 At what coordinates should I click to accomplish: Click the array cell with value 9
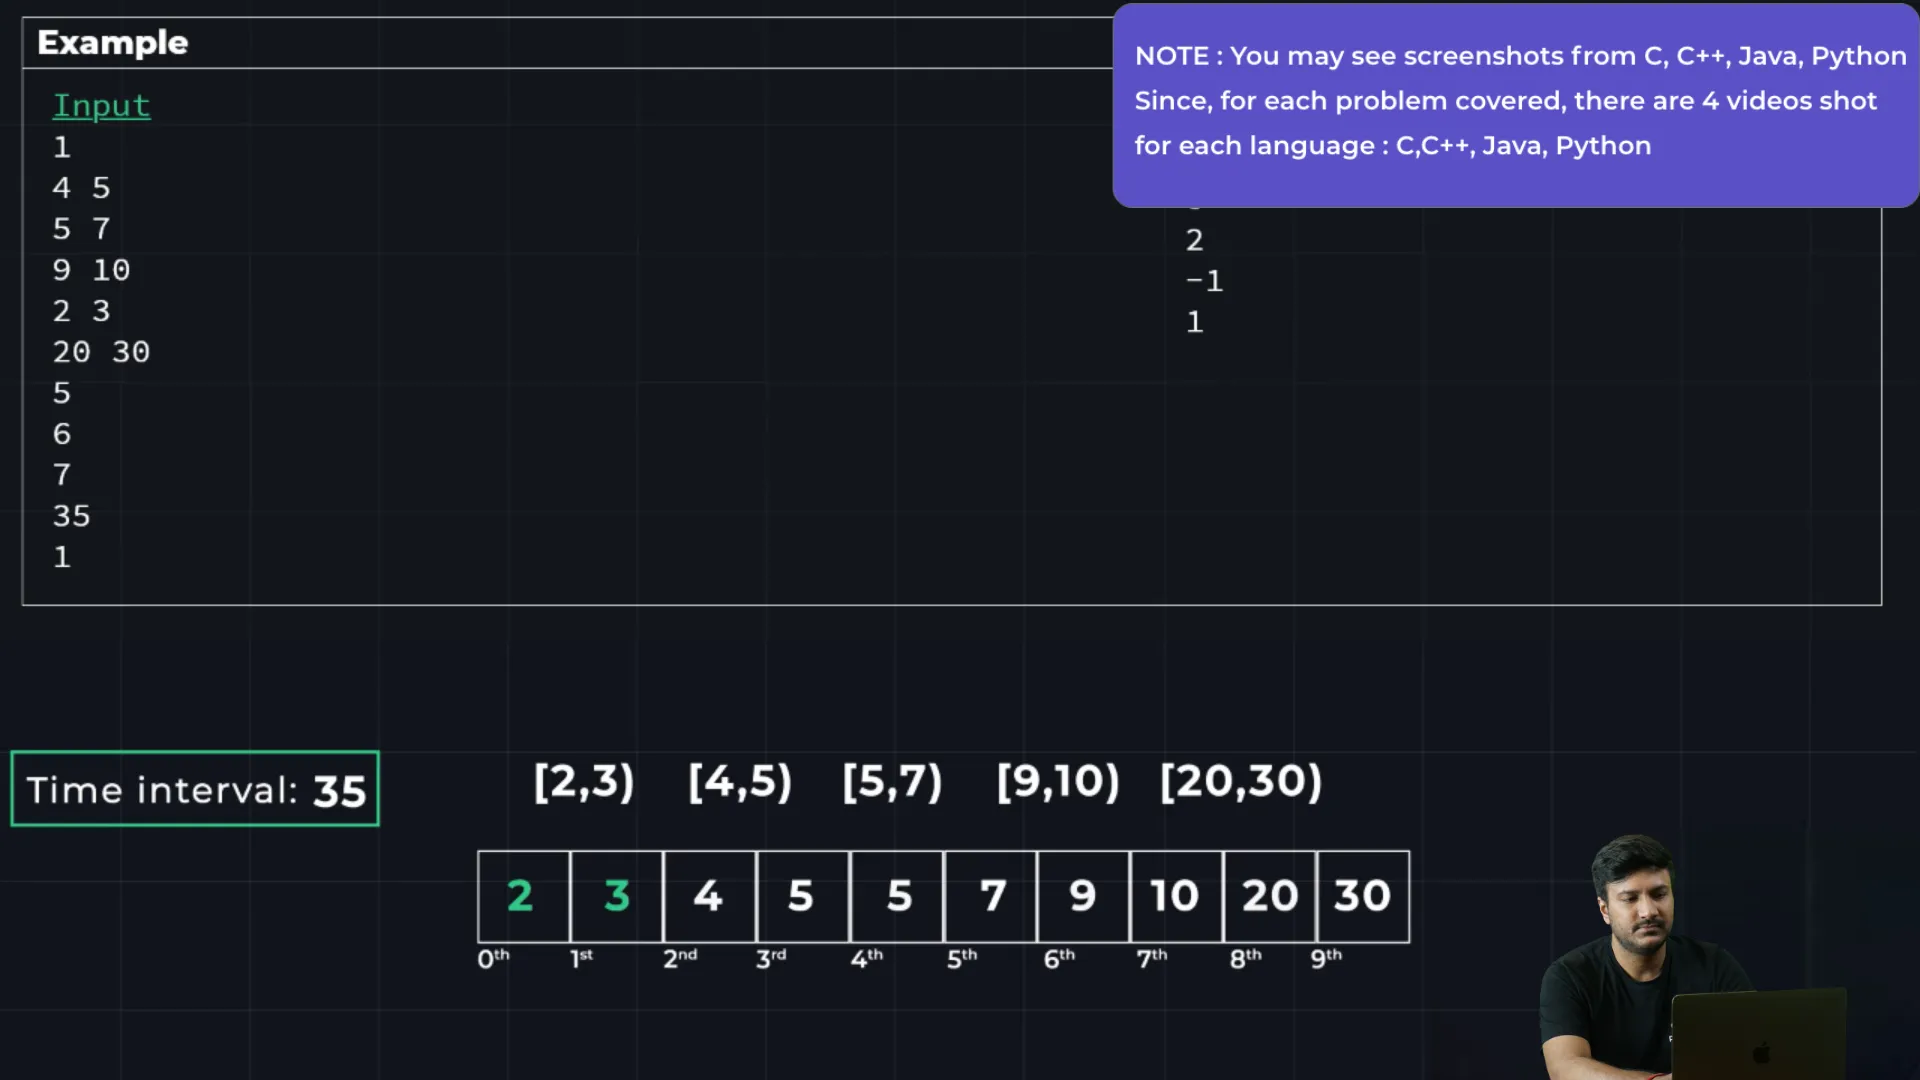1083,896
